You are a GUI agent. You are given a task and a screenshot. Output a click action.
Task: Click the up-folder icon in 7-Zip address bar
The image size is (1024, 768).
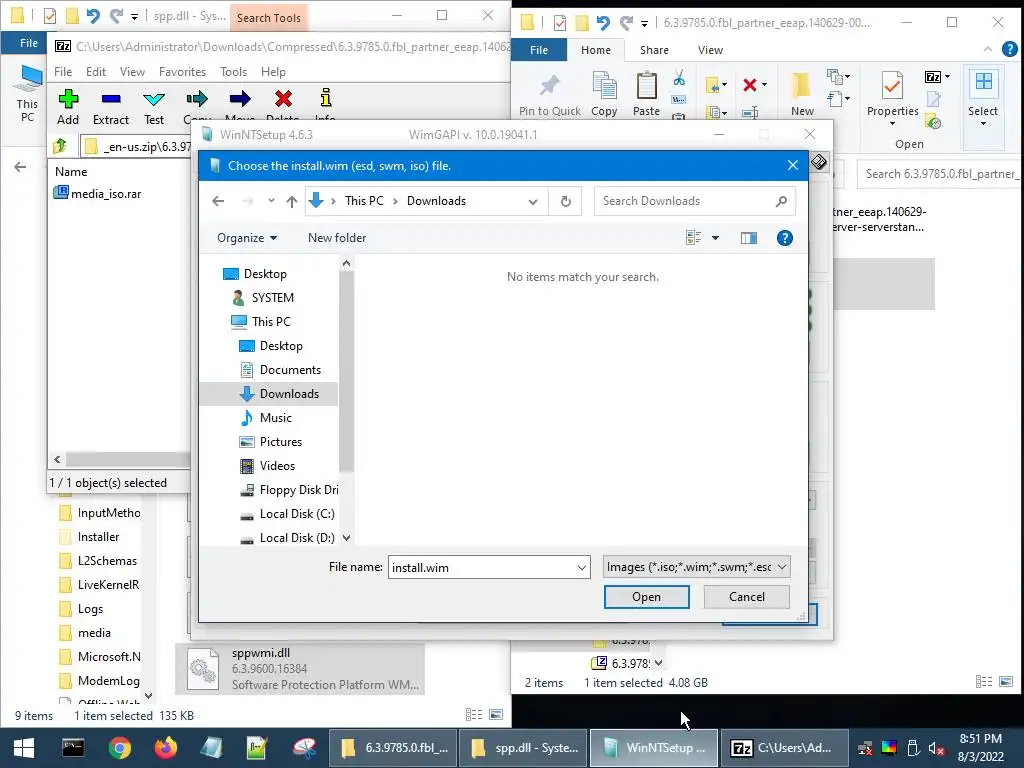(x=60, y=146)
